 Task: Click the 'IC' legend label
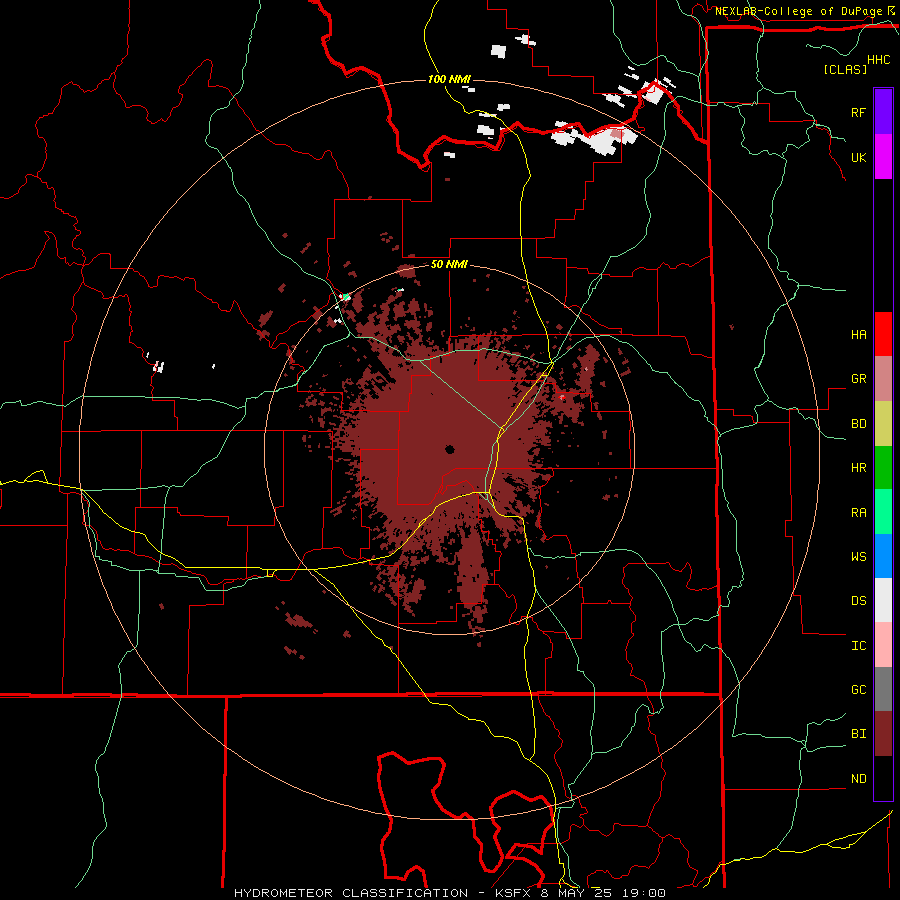click(x=858, y=646)
